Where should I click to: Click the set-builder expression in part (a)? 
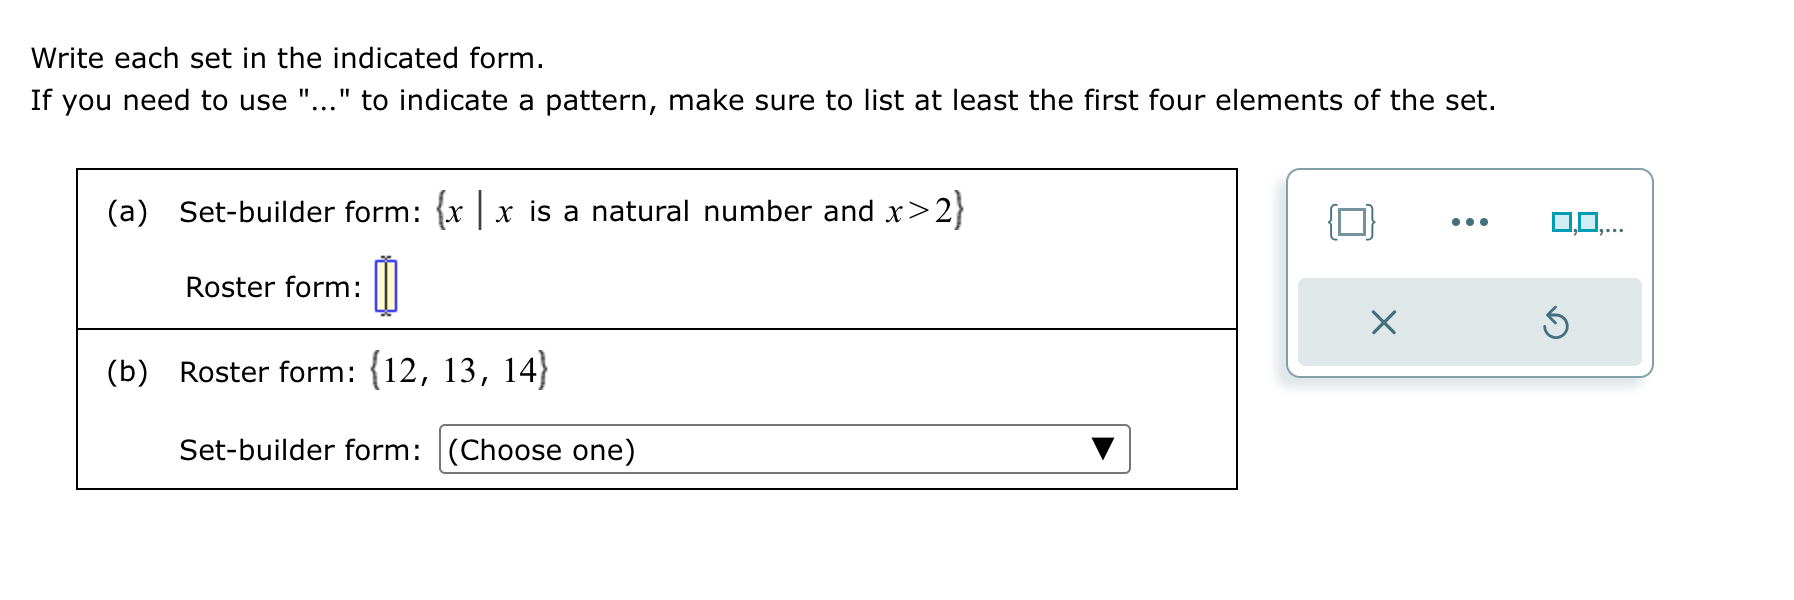[700, 210]
